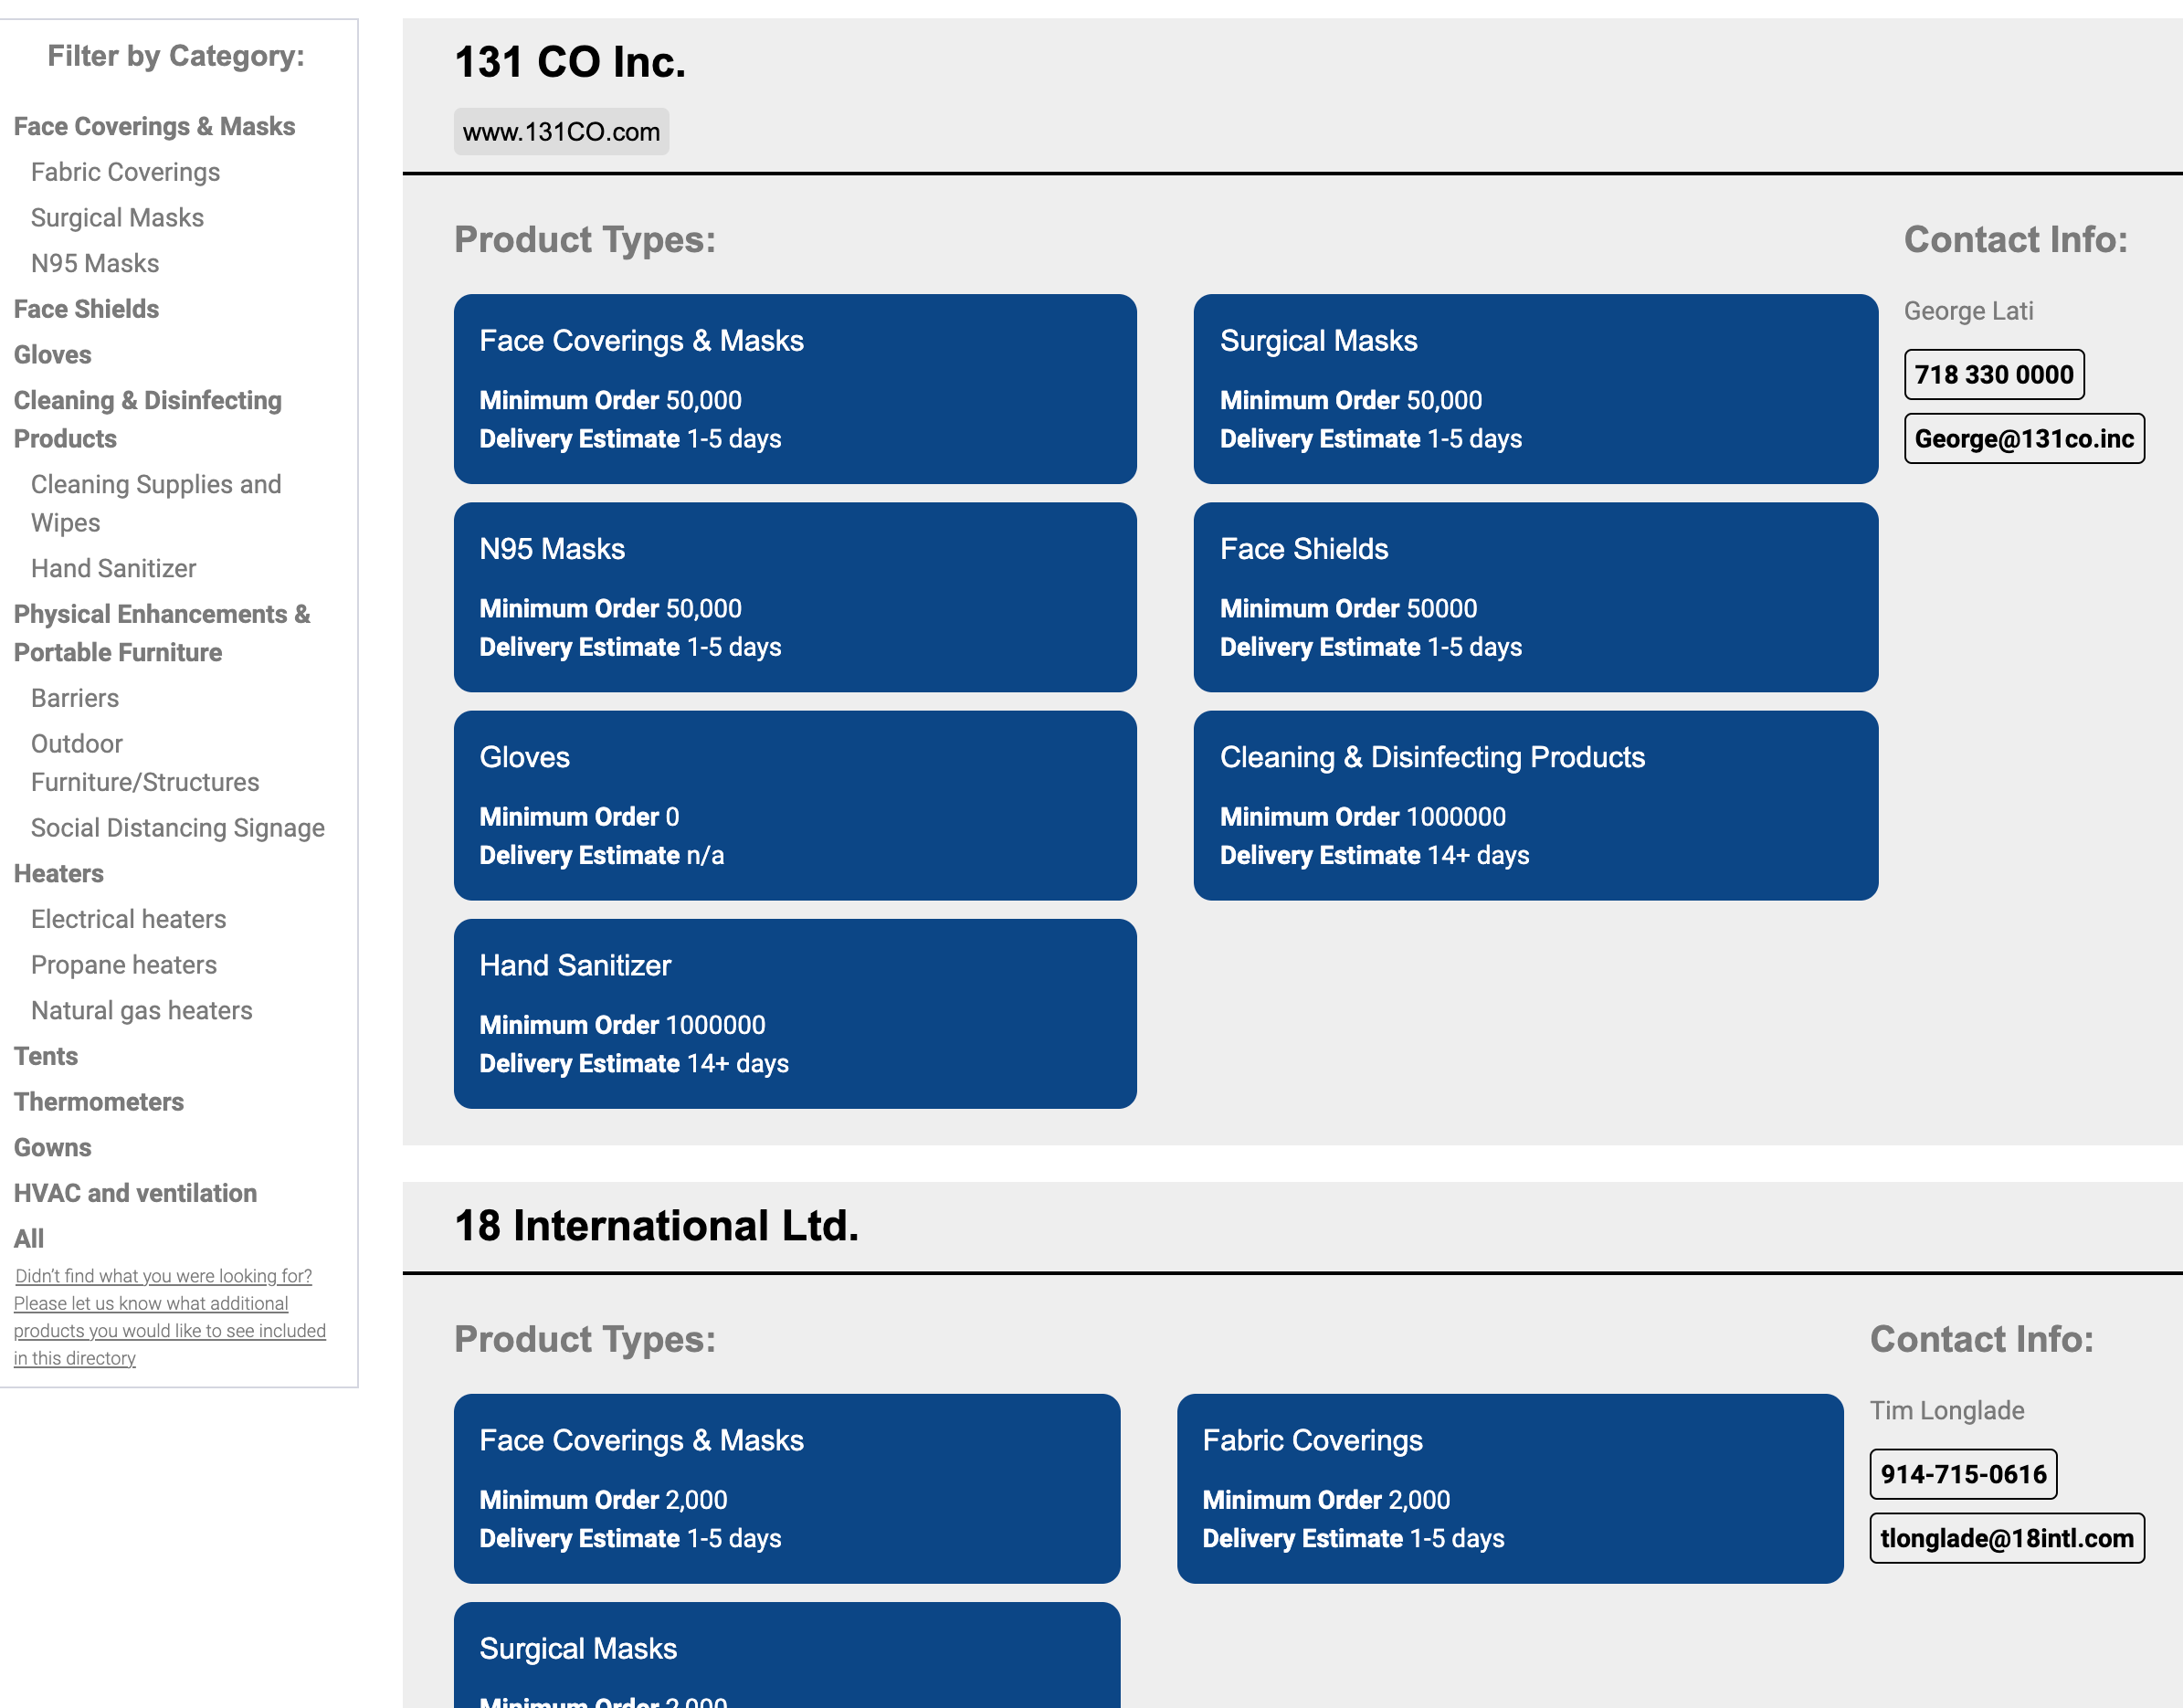The height and width of the screenshot is (1708, 2183).
Task: Click the Hand Sanitizer product card
Action: [795, 1013]
